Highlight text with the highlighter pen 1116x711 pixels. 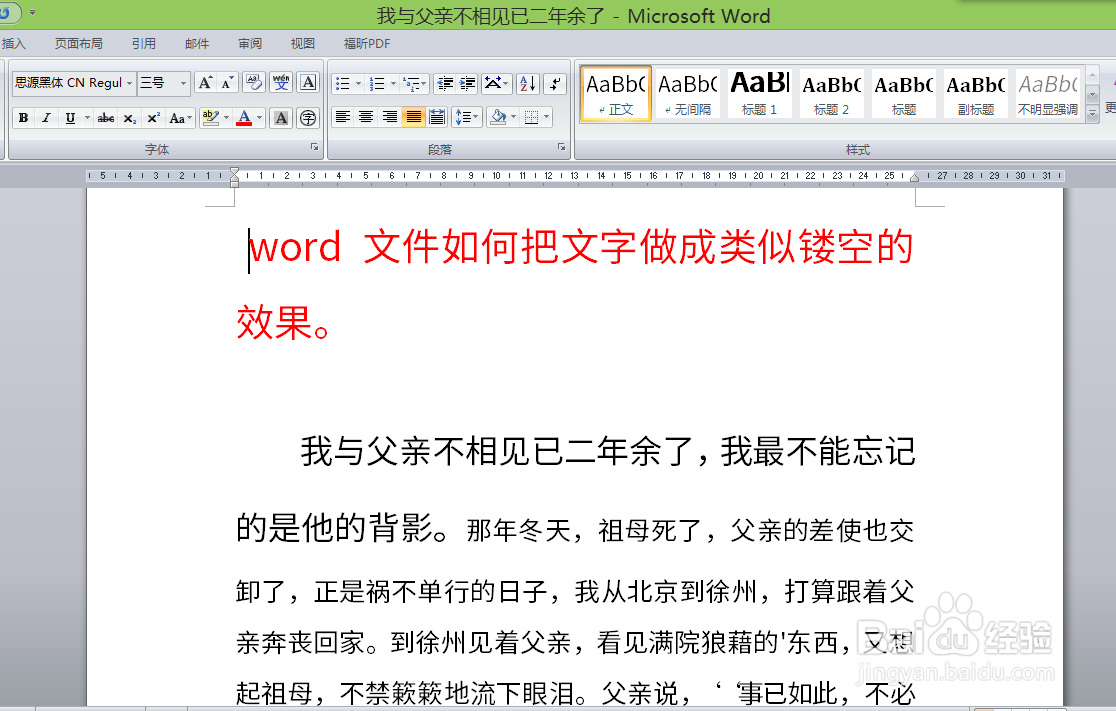click(x=210, y=118)
